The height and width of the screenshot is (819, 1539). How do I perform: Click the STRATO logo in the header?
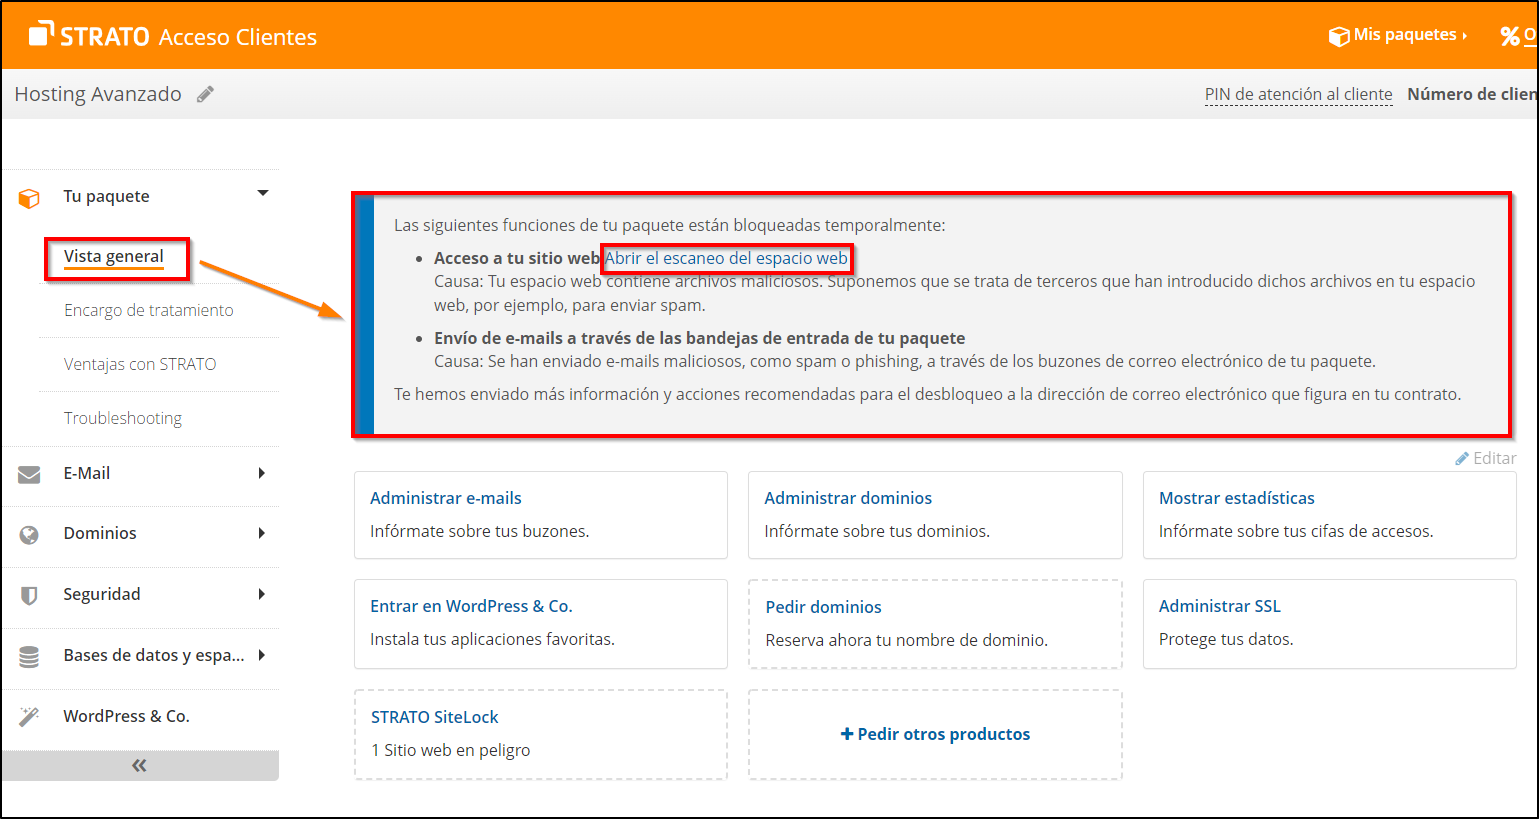click(90, 36)
